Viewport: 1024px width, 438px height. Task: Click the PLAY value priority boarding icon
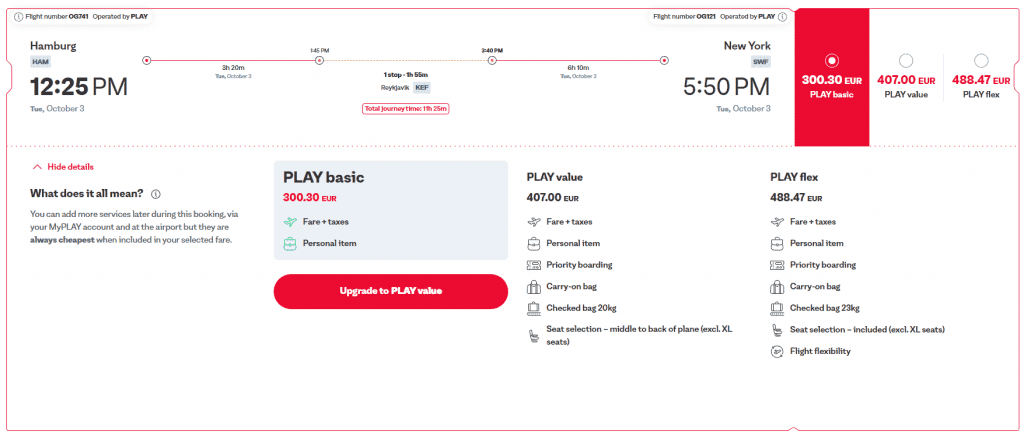(x=534, y=265)
